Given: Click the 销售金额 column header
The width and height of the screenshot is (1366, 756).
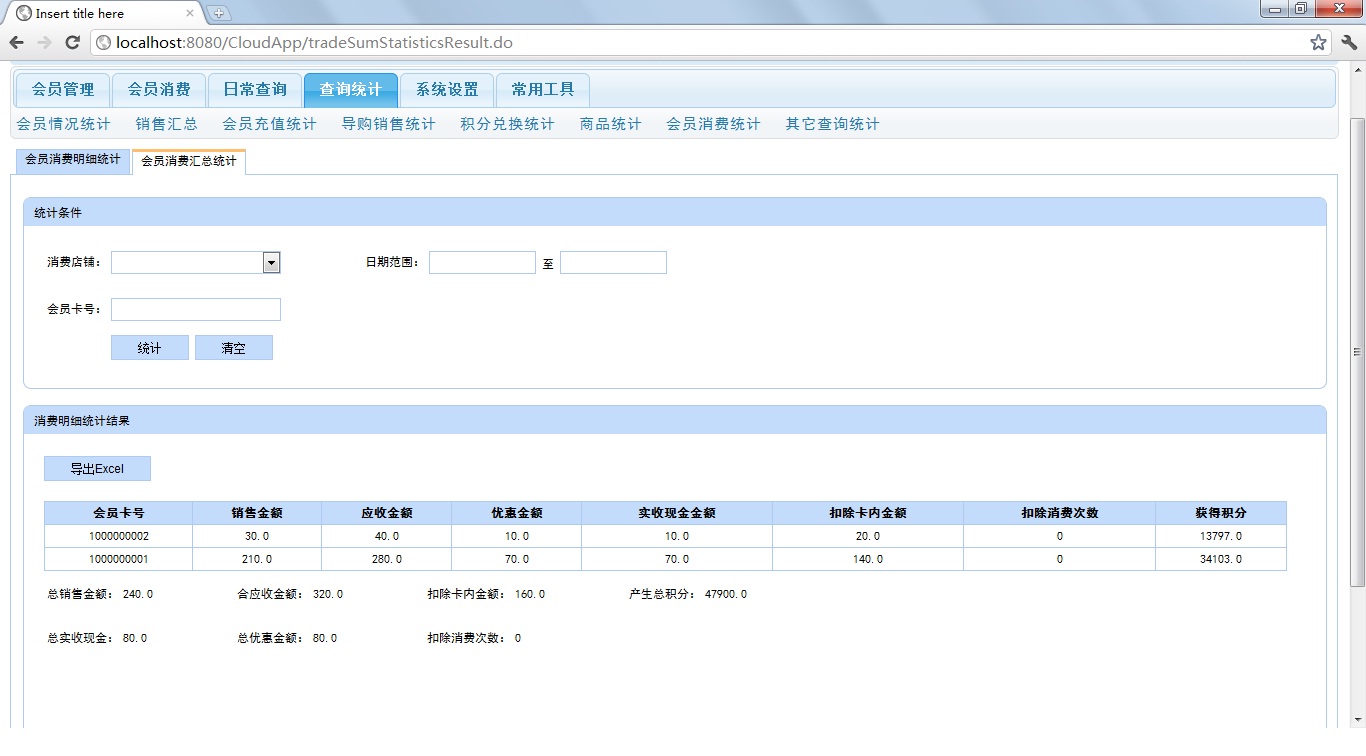Looking at the screenshot, I should [257, 513].
